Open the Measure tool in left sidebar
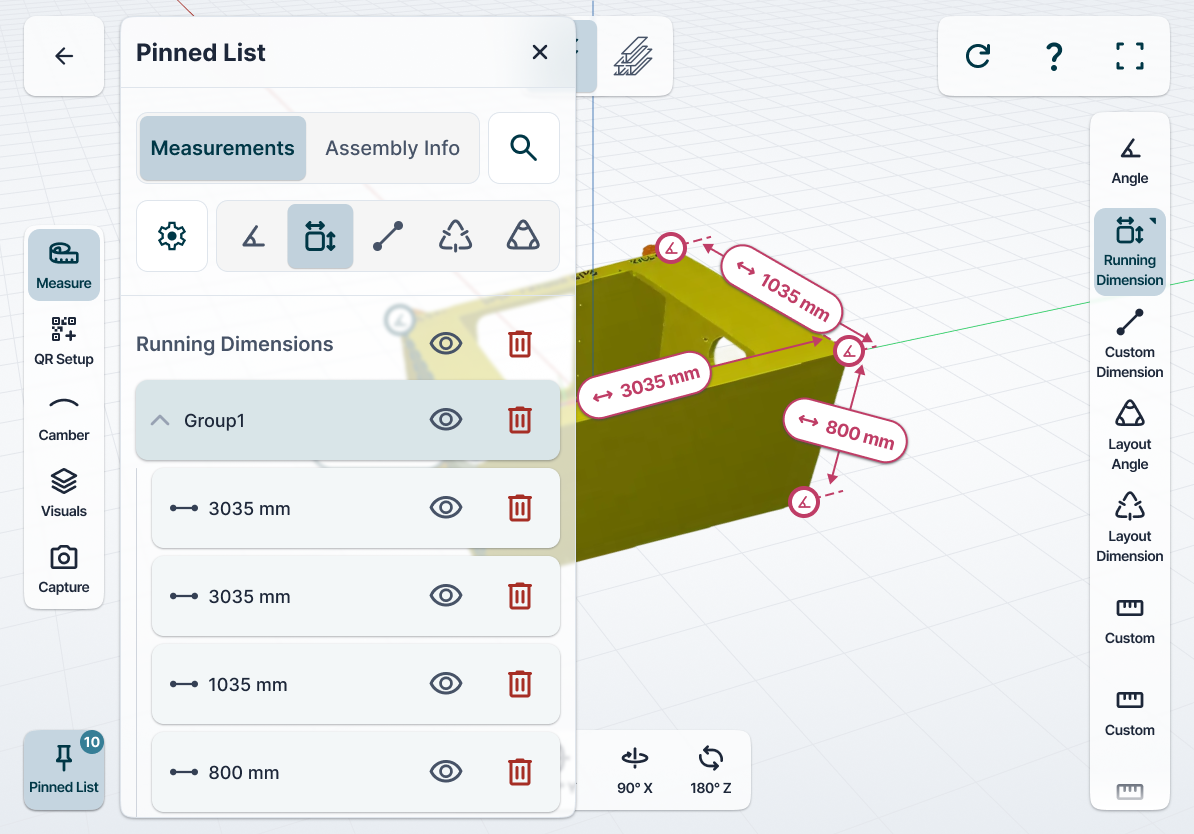 (64, 265)
